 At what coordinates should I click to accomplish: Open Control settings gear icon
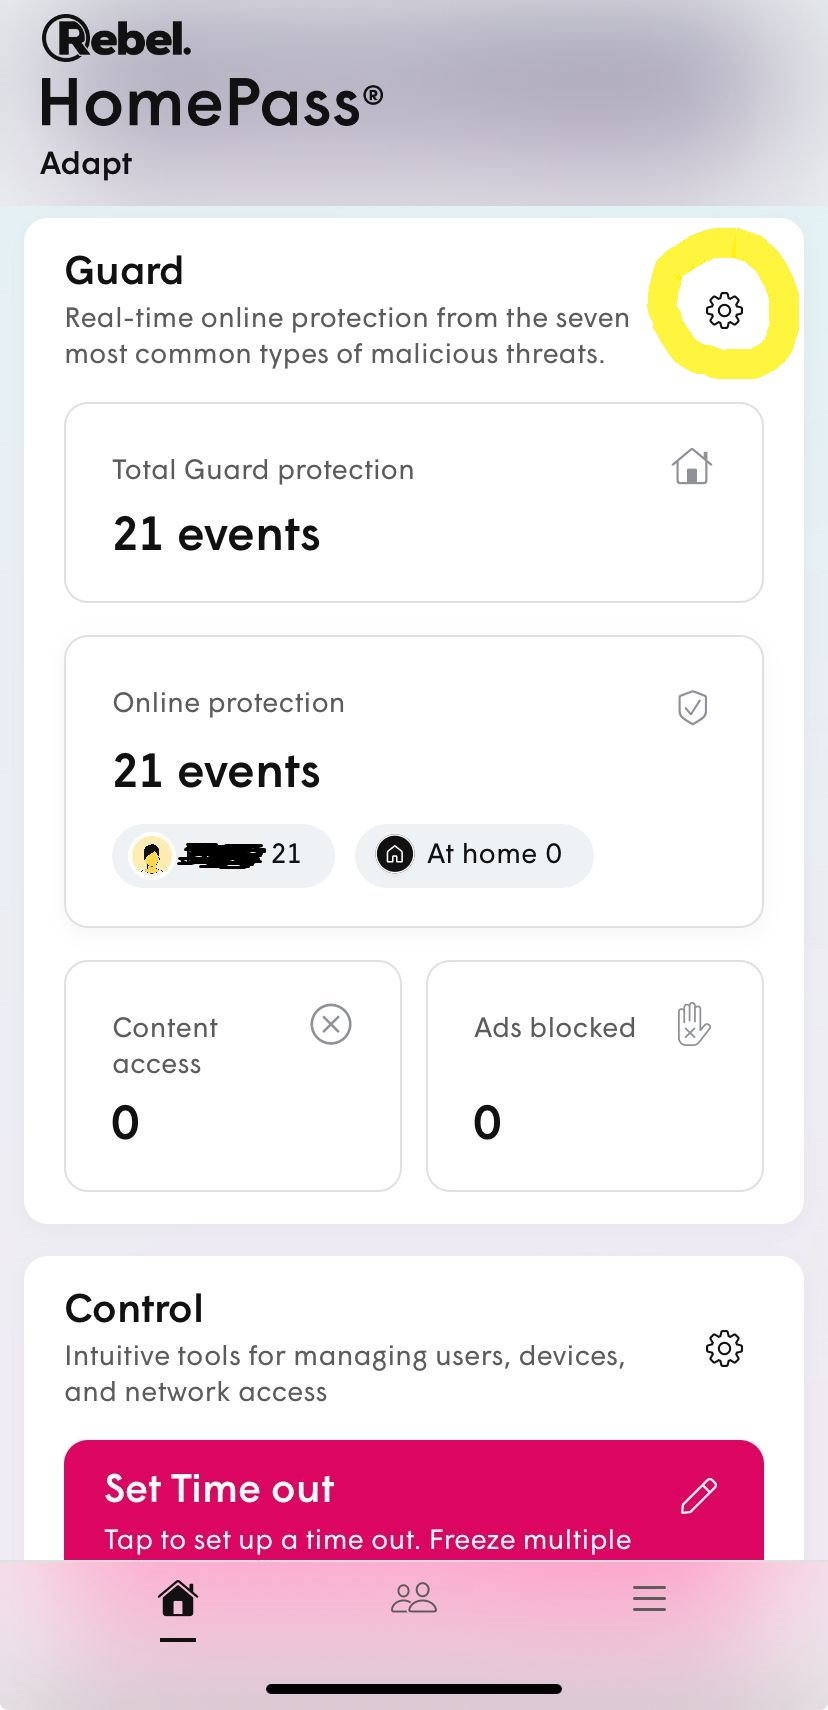point(724,1348)
